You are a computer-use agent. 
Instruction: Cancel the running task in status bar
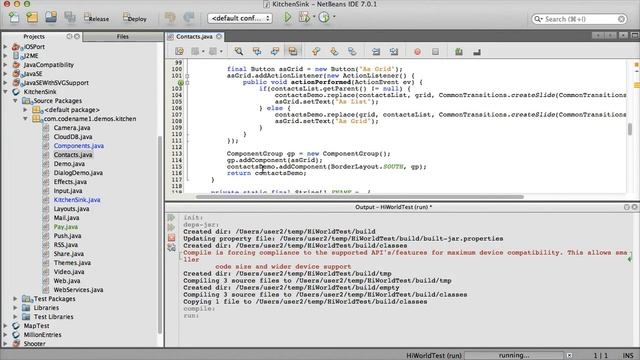point(569,356)
